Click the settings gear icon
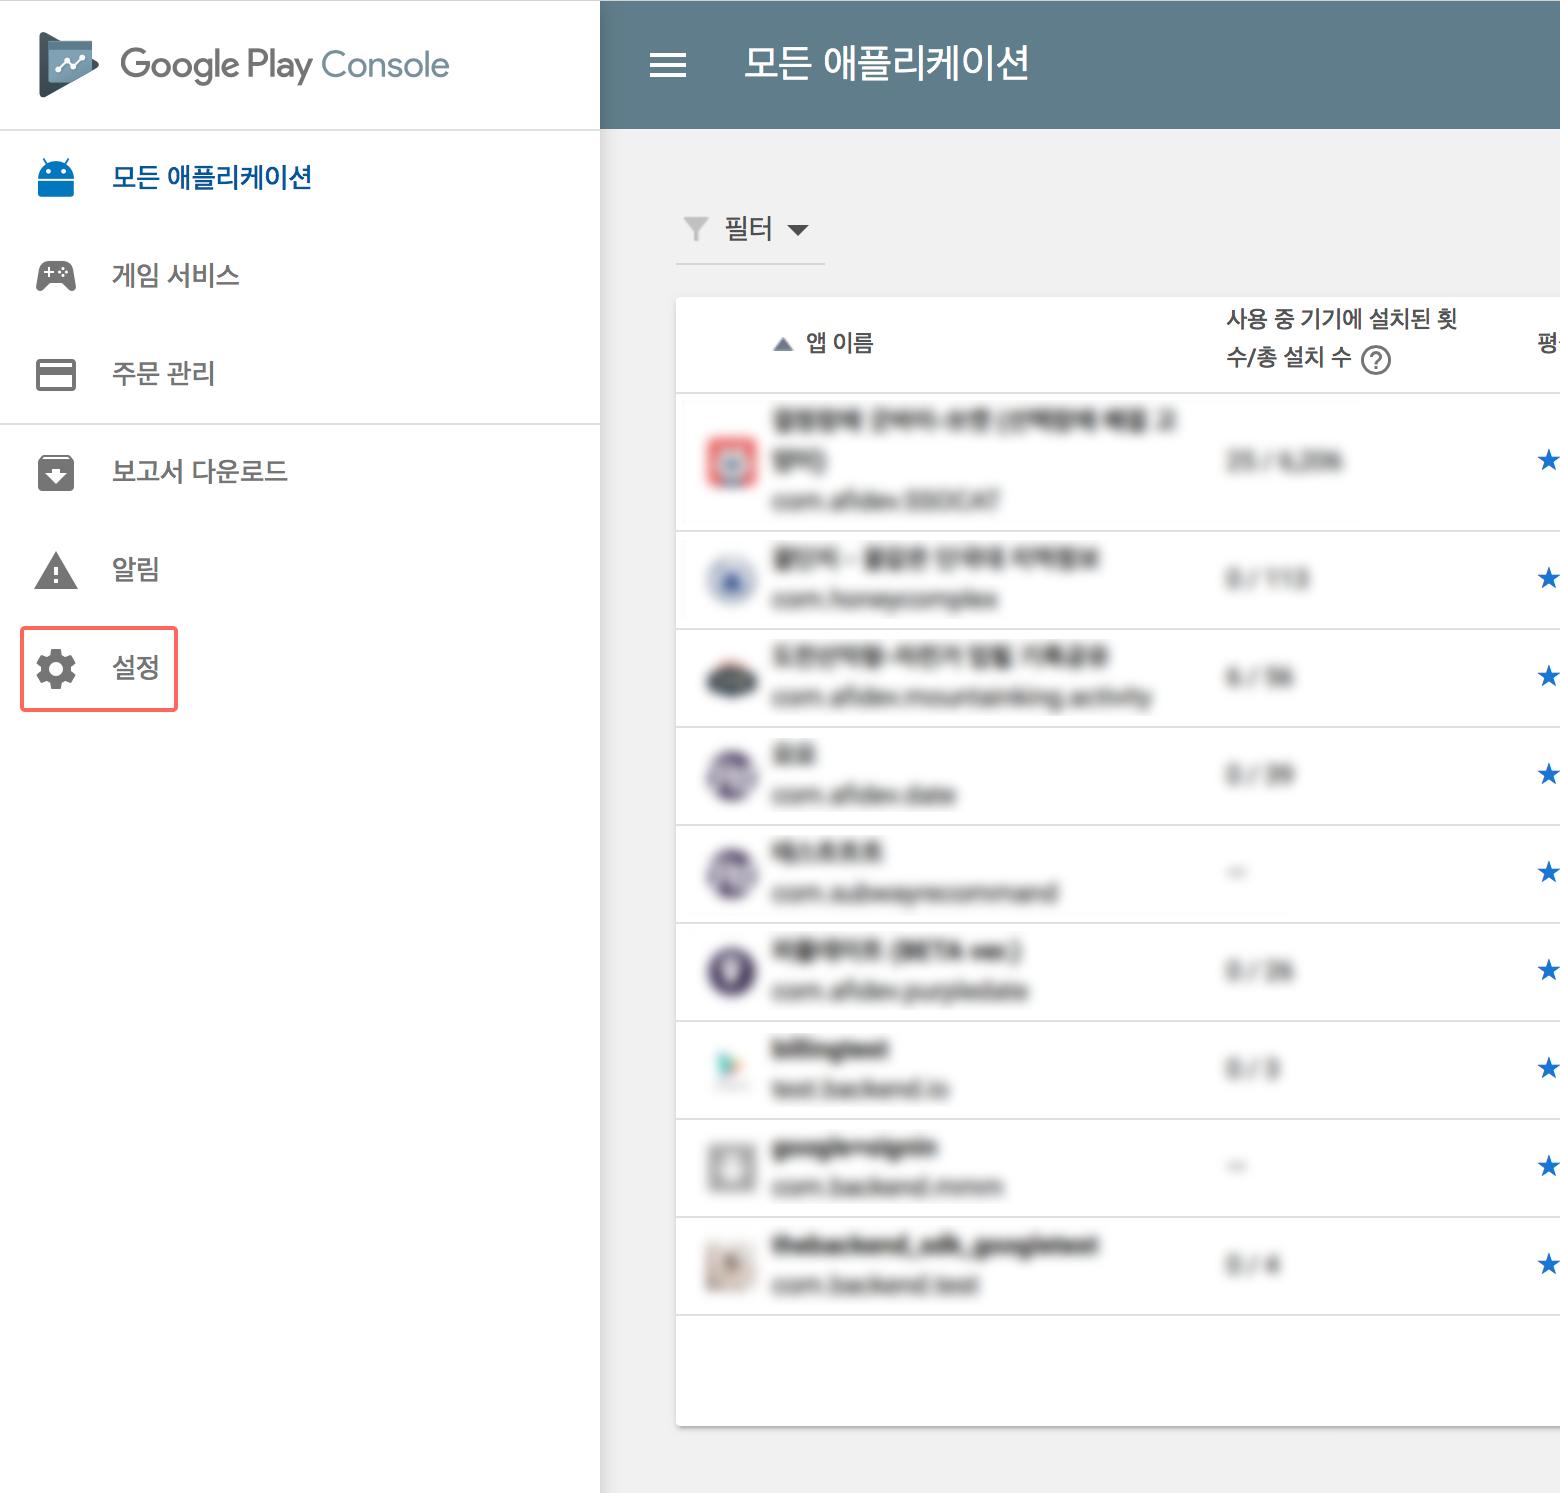Image resolution: width=1560 pixels, height=1493 pixels. 56,668
